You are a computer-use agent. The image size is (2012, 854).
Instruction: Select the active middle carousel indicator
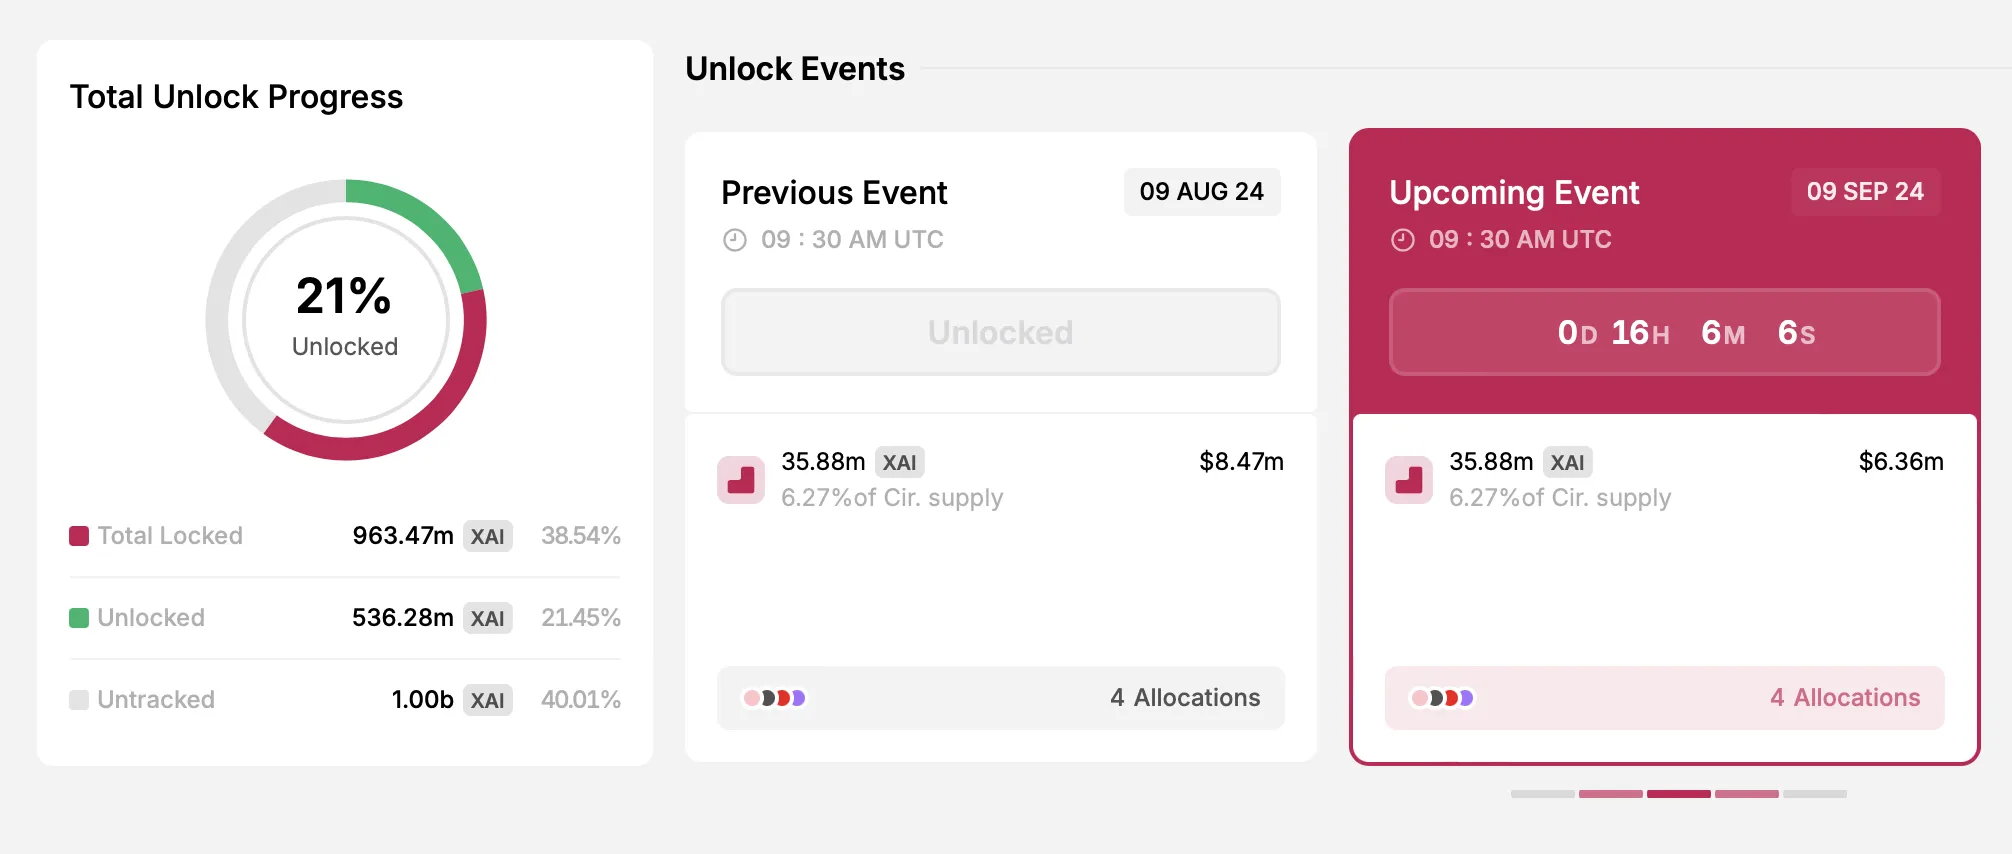[x=1679, y=794]
